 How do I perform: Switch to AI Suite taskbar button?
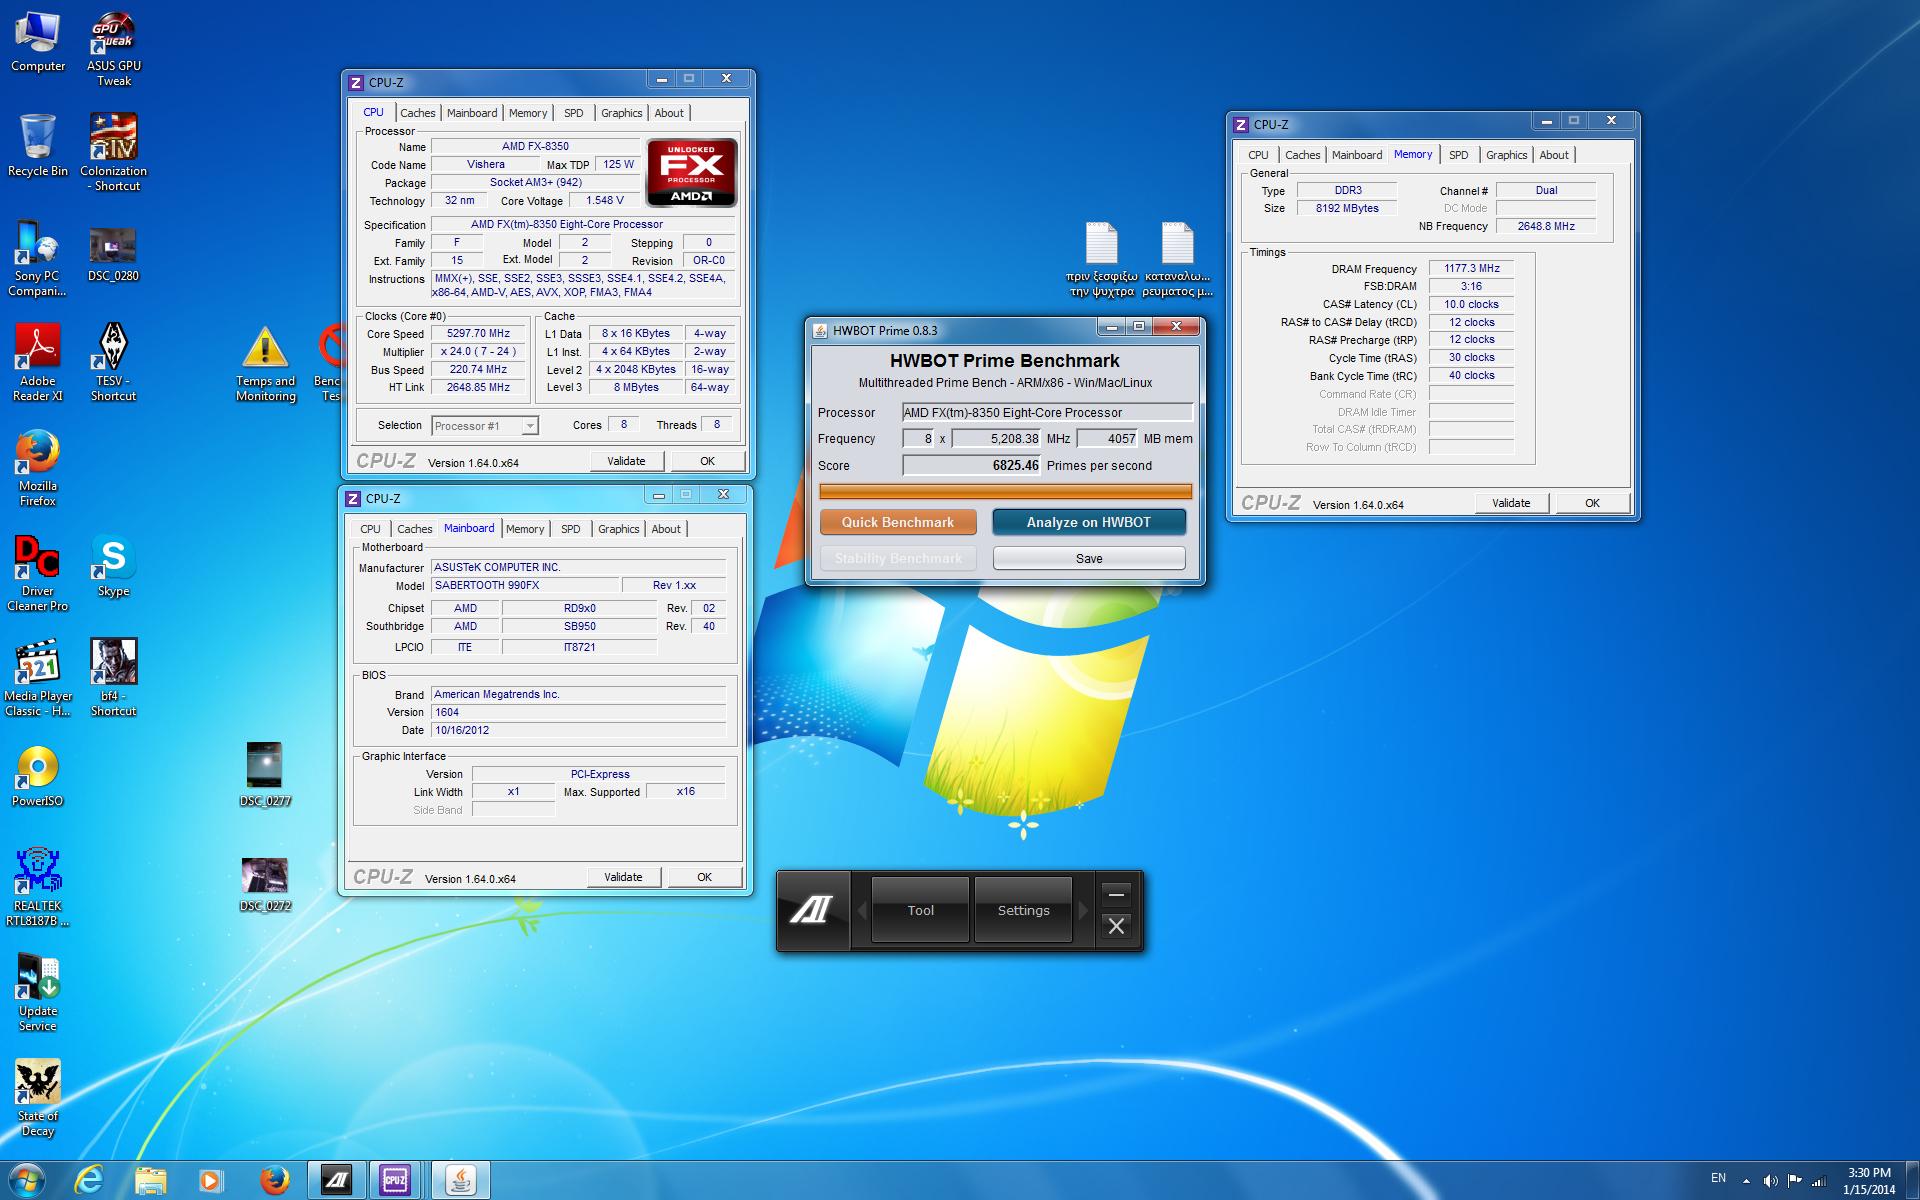coord(336,1180)
